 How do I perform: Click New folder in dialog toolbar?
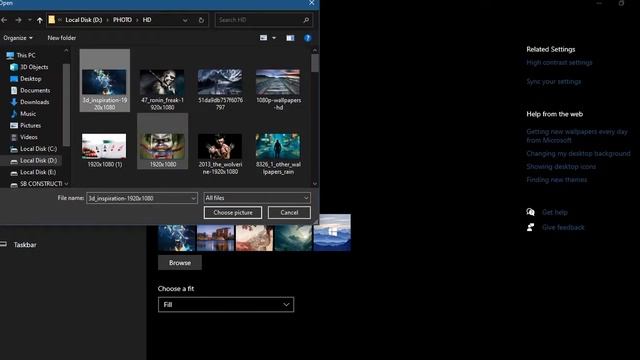(62, 38)
